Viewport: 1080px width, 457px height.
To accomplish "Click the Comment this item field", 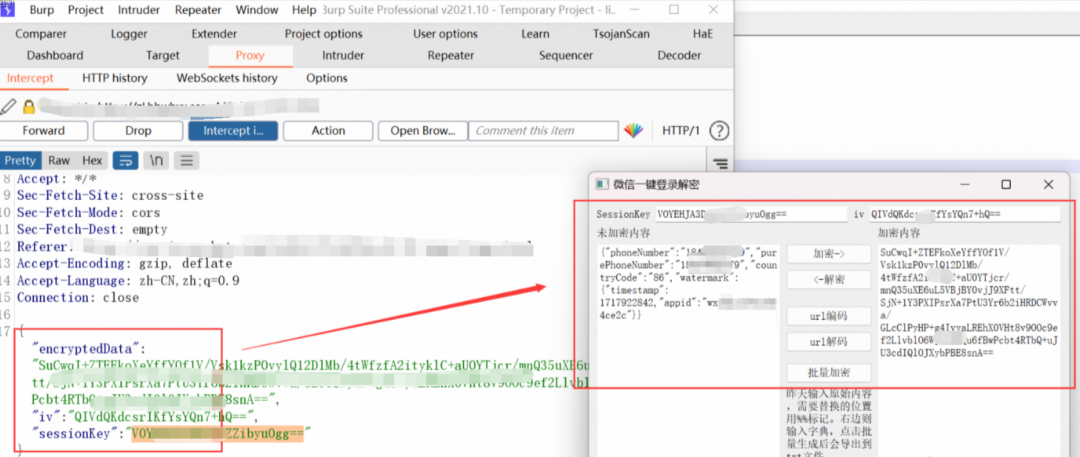I will click(x=544, y=131).
